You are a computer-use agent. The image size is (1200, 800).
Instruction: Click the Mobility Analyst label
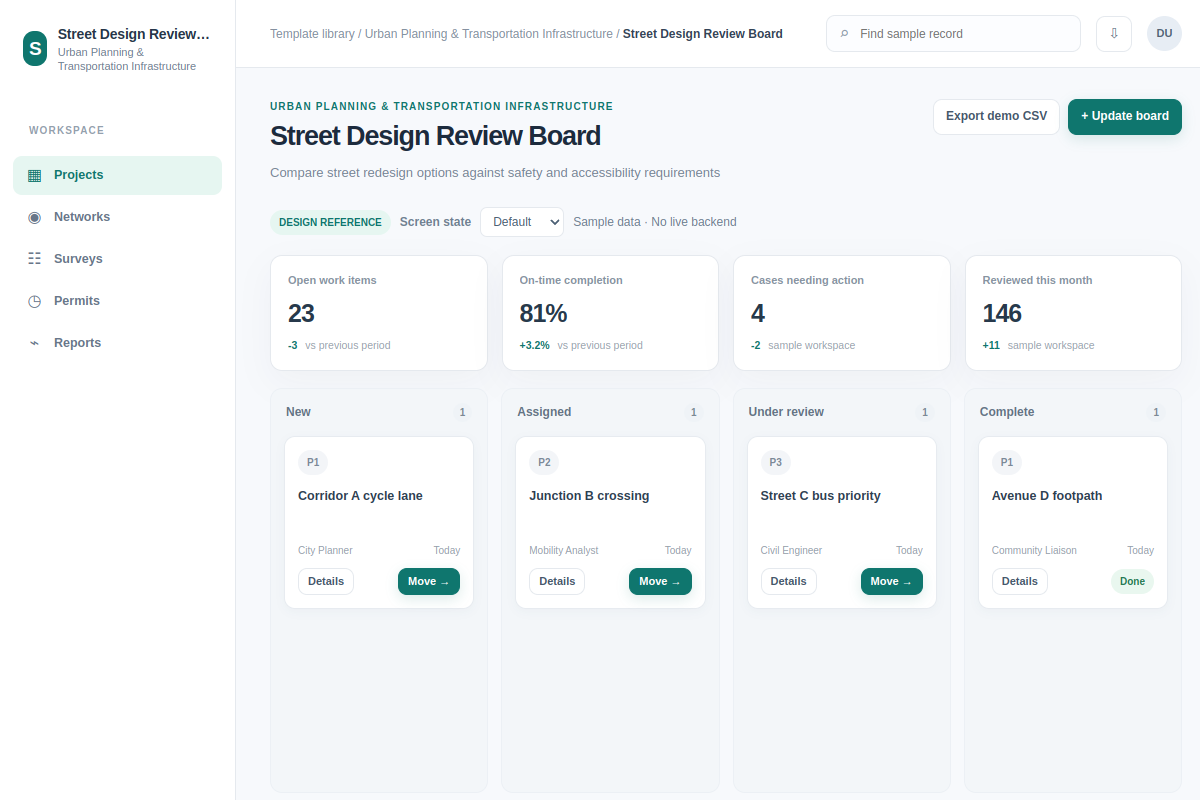pos(564,550)
